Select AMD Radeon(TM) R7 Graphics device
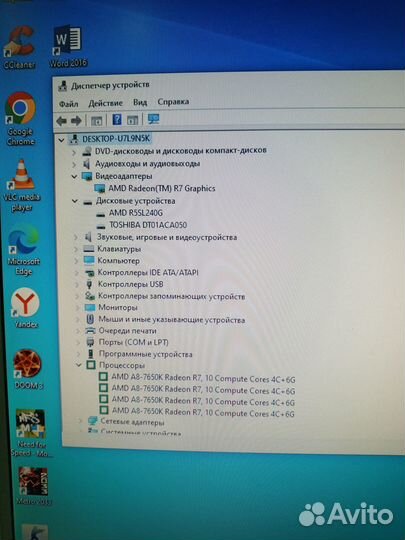The image size is (405, 540). pos(162,188)
